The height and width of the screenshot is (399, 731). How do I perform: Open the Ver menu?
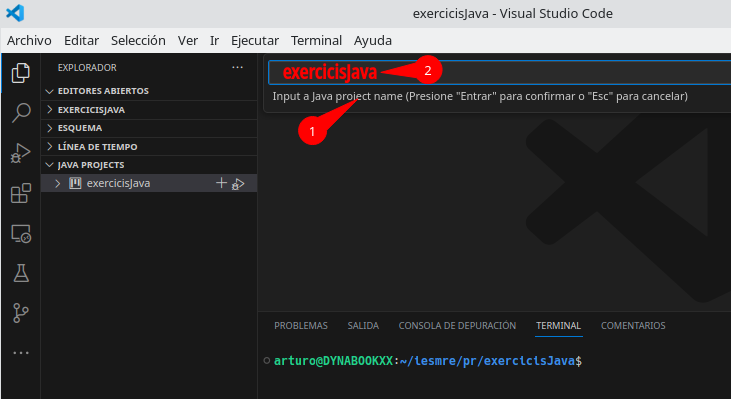point(187,41)
